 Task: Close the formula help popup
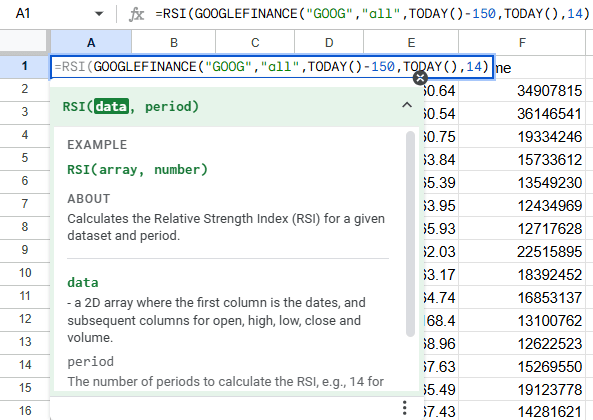[x=420, y=78]
